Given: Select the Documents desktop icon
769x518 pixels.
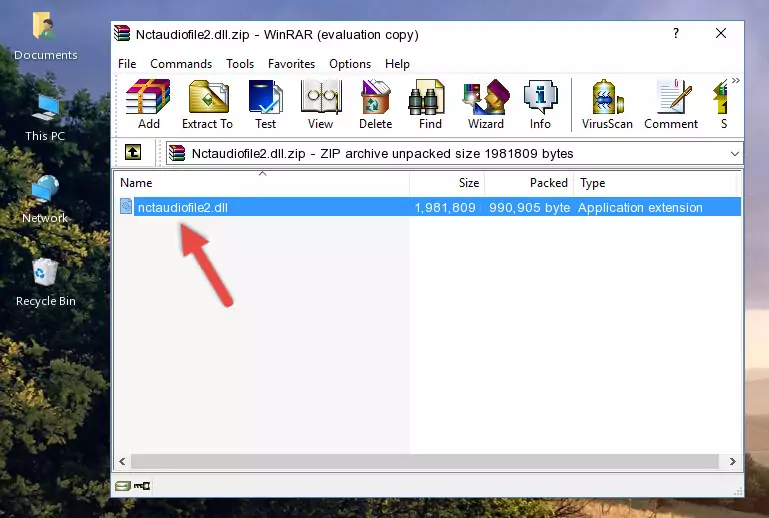Looking at the screenshot, I should [45, 36].
